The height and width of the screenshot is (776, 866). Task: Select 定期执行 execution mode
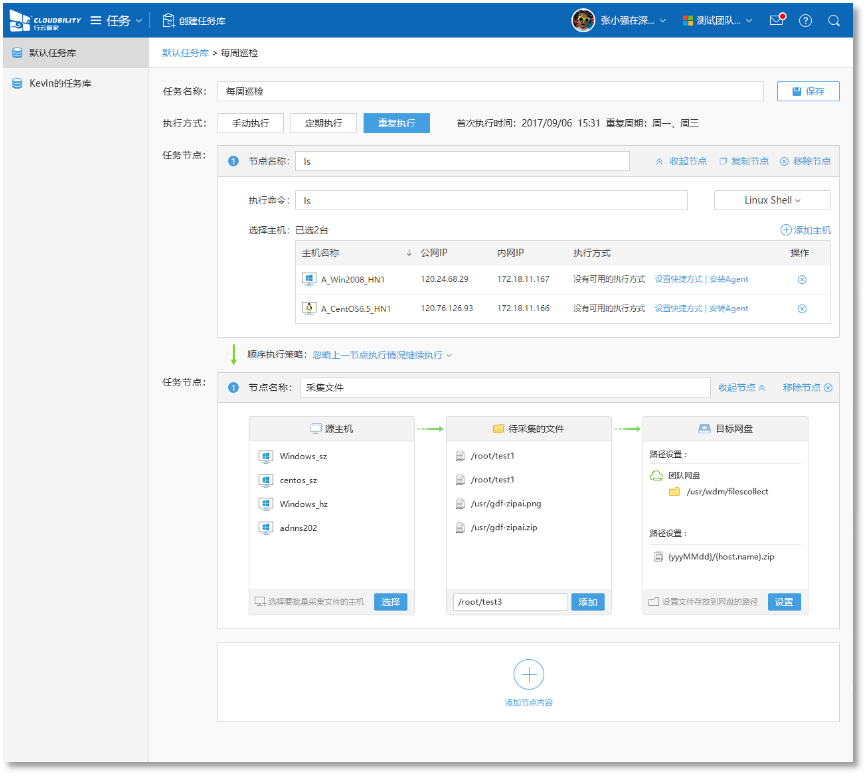[323, 123]
